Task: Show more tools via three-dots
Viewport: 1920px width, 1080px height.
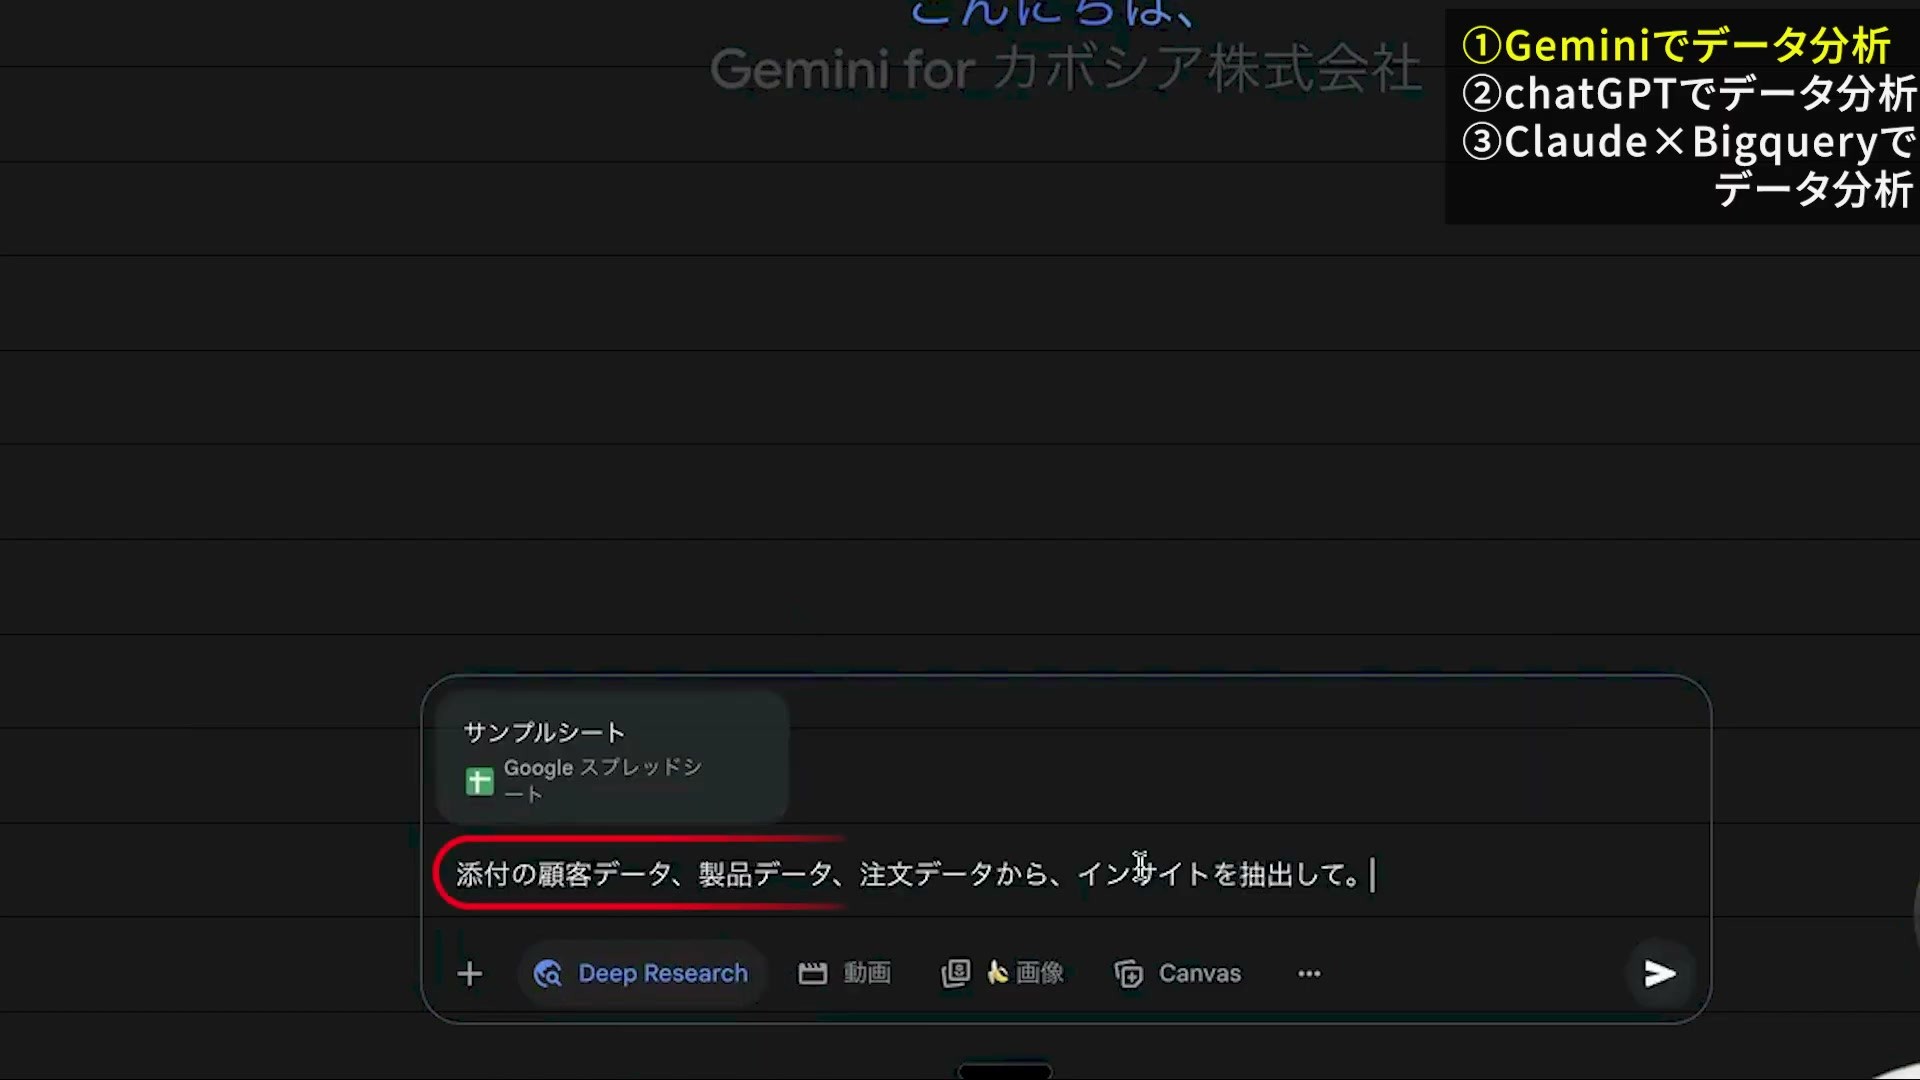Action: [1309, 973]
